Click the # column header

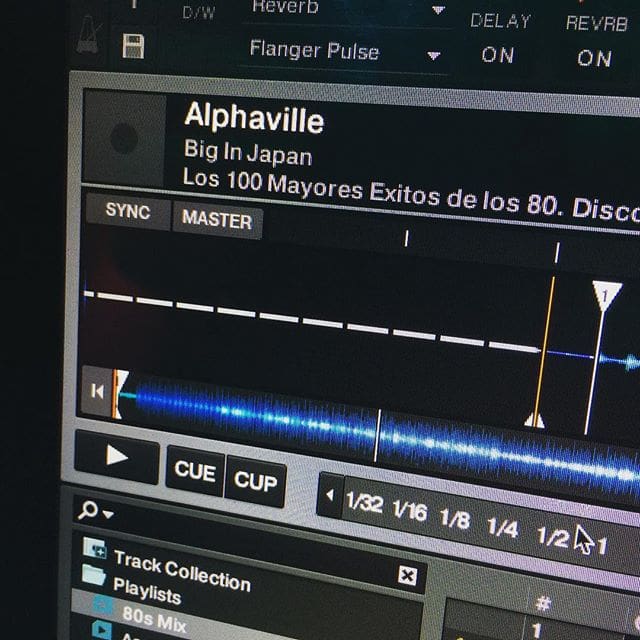click(x=544, y=603)
